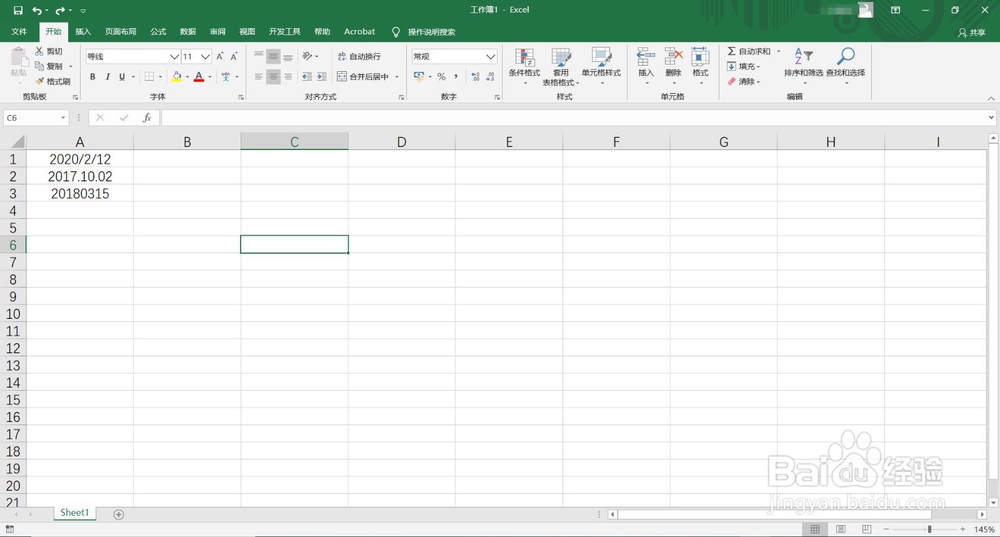Open 排序和筛选 sort and filter
This screenshot has width=1000, height=537.
pyautogui.click(x=804, y=64)
